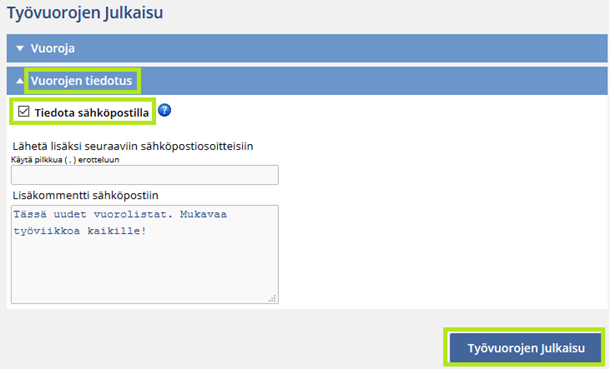Click the Tiedota sähköpostilla label text

click(92, 113)
